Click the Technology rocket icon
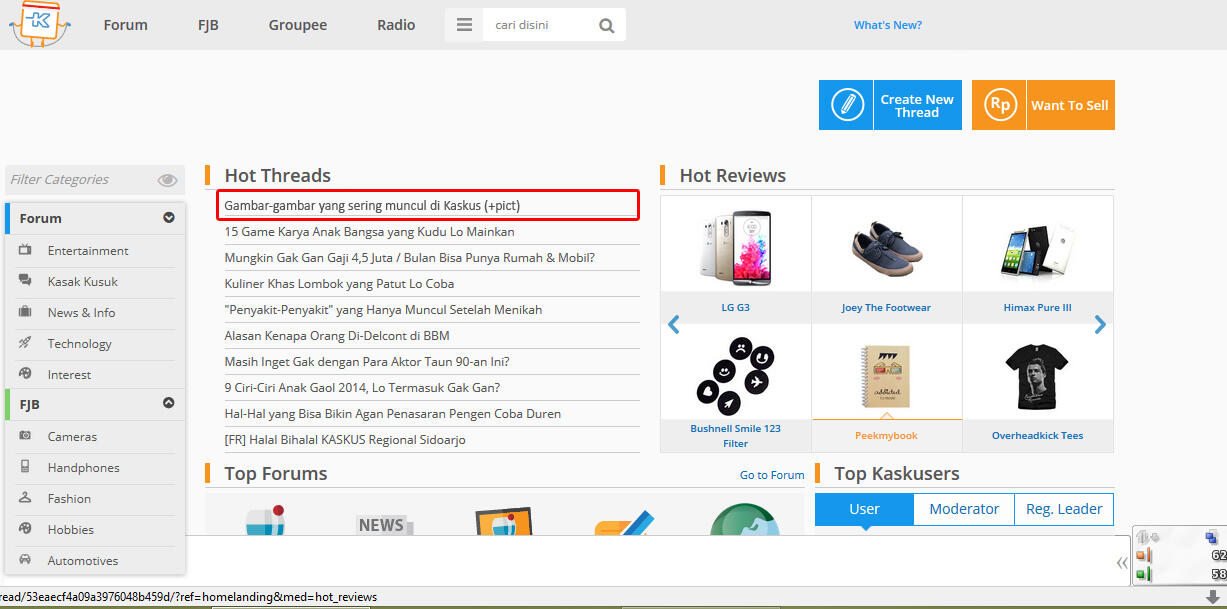 (26, 343)
